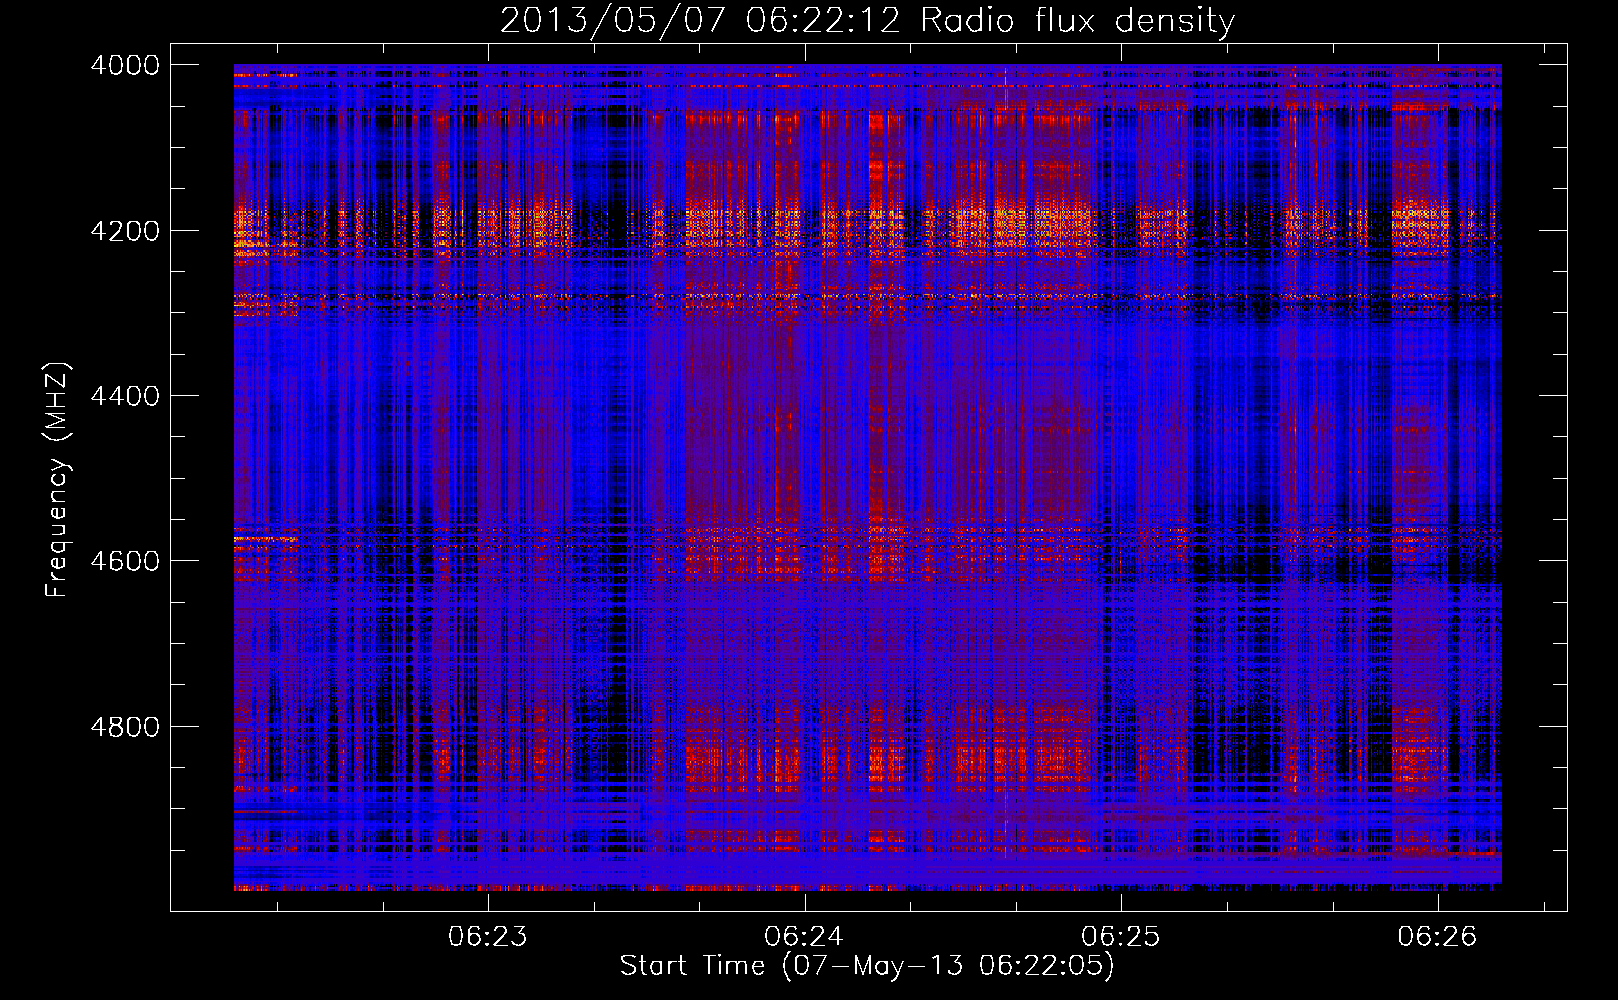Click the 4000 frequency tick label
Image resolution: width=1618 pixels, height=1000 pixels.
pyautogui.click(x=125, y=65)
